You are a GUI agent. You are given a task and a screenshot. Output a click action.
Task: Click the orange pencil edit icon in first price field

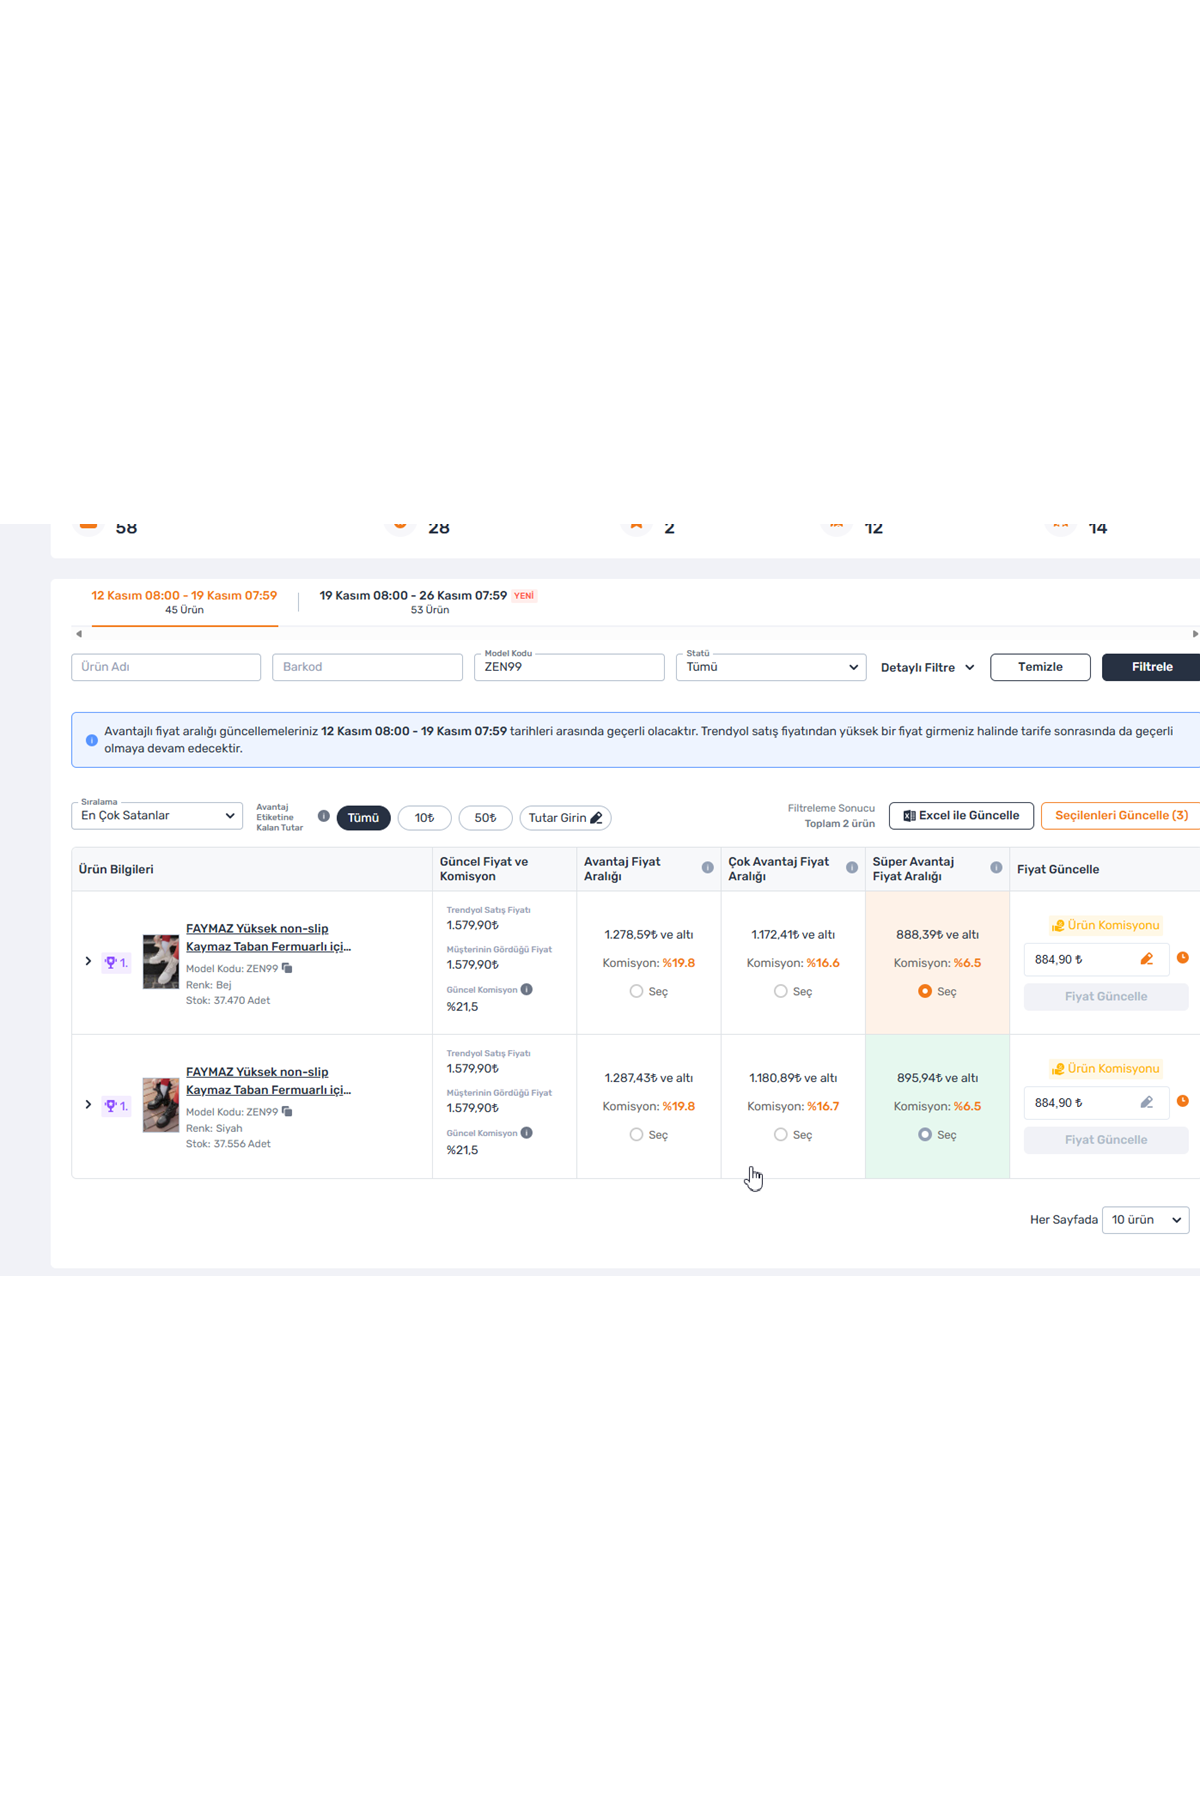coord(1146,959)
